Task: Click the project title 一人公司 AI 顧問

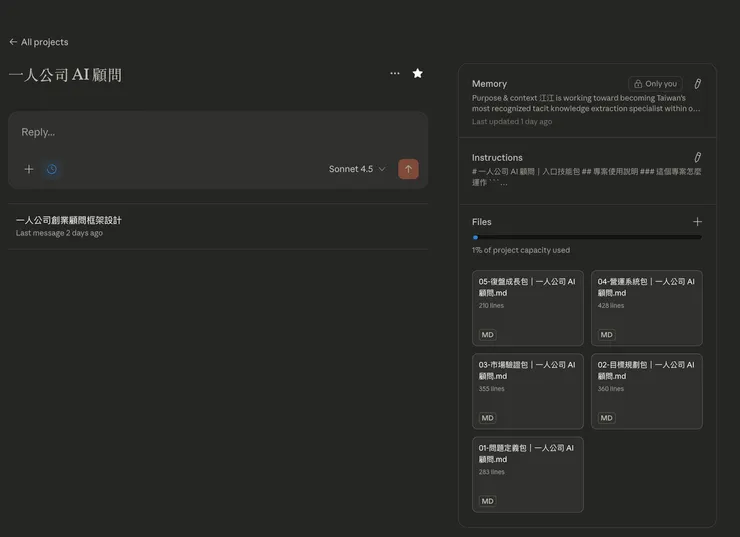Action: [x=65, y=75]
